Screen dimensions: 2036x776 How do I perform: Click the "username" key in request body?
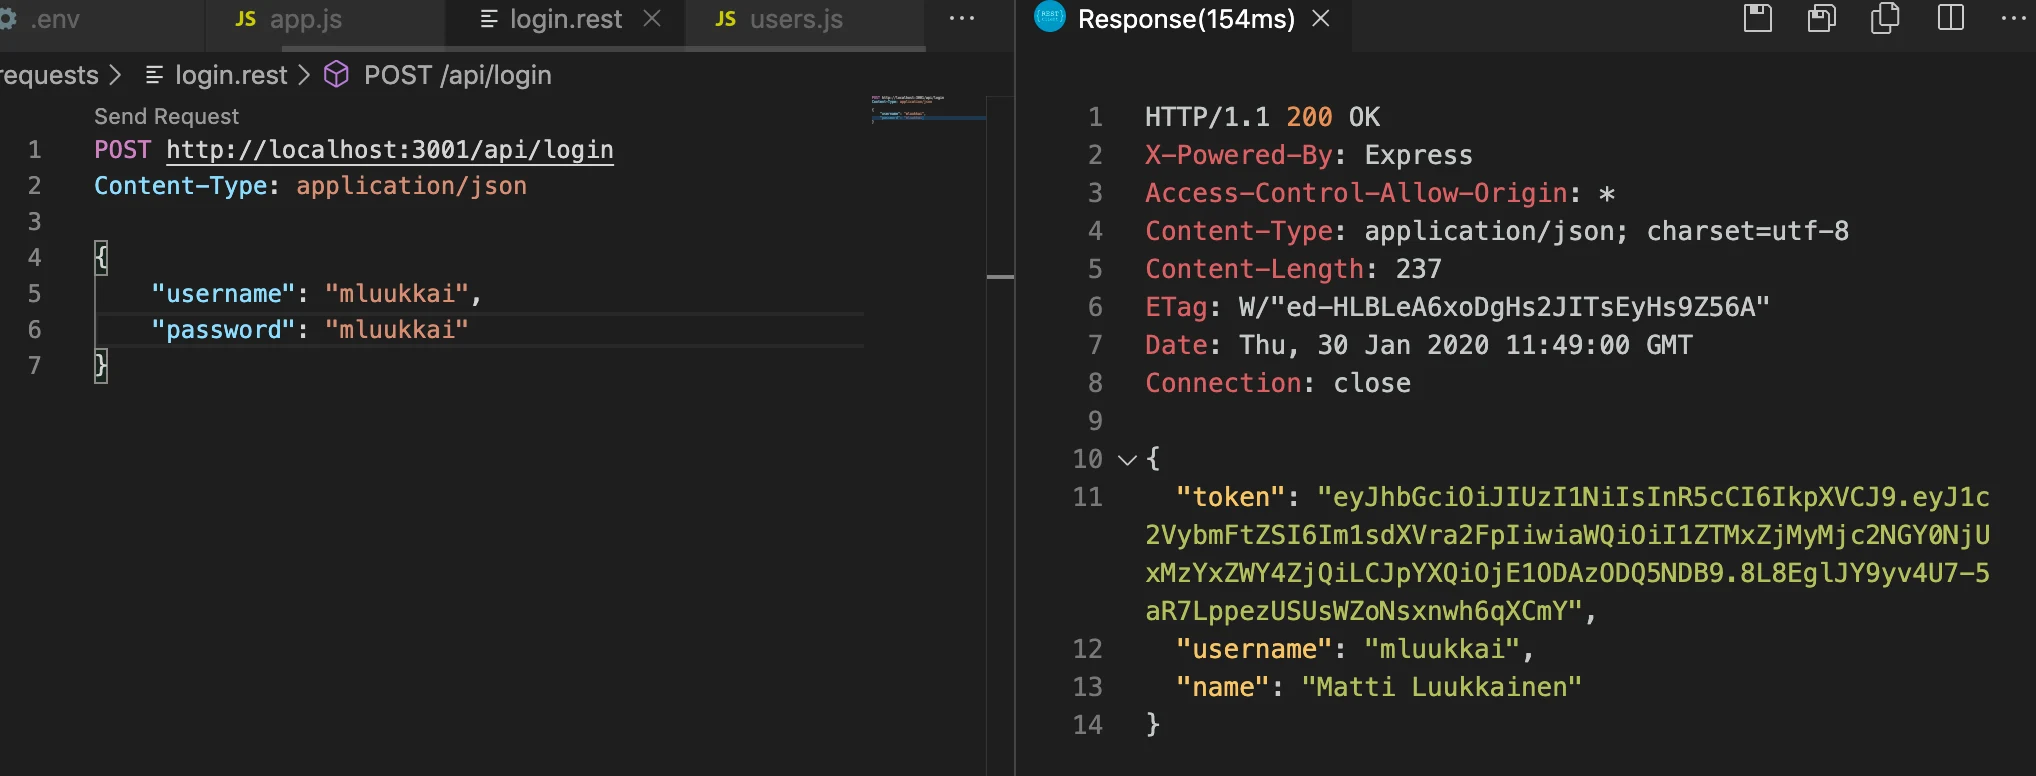pos(223,294)
